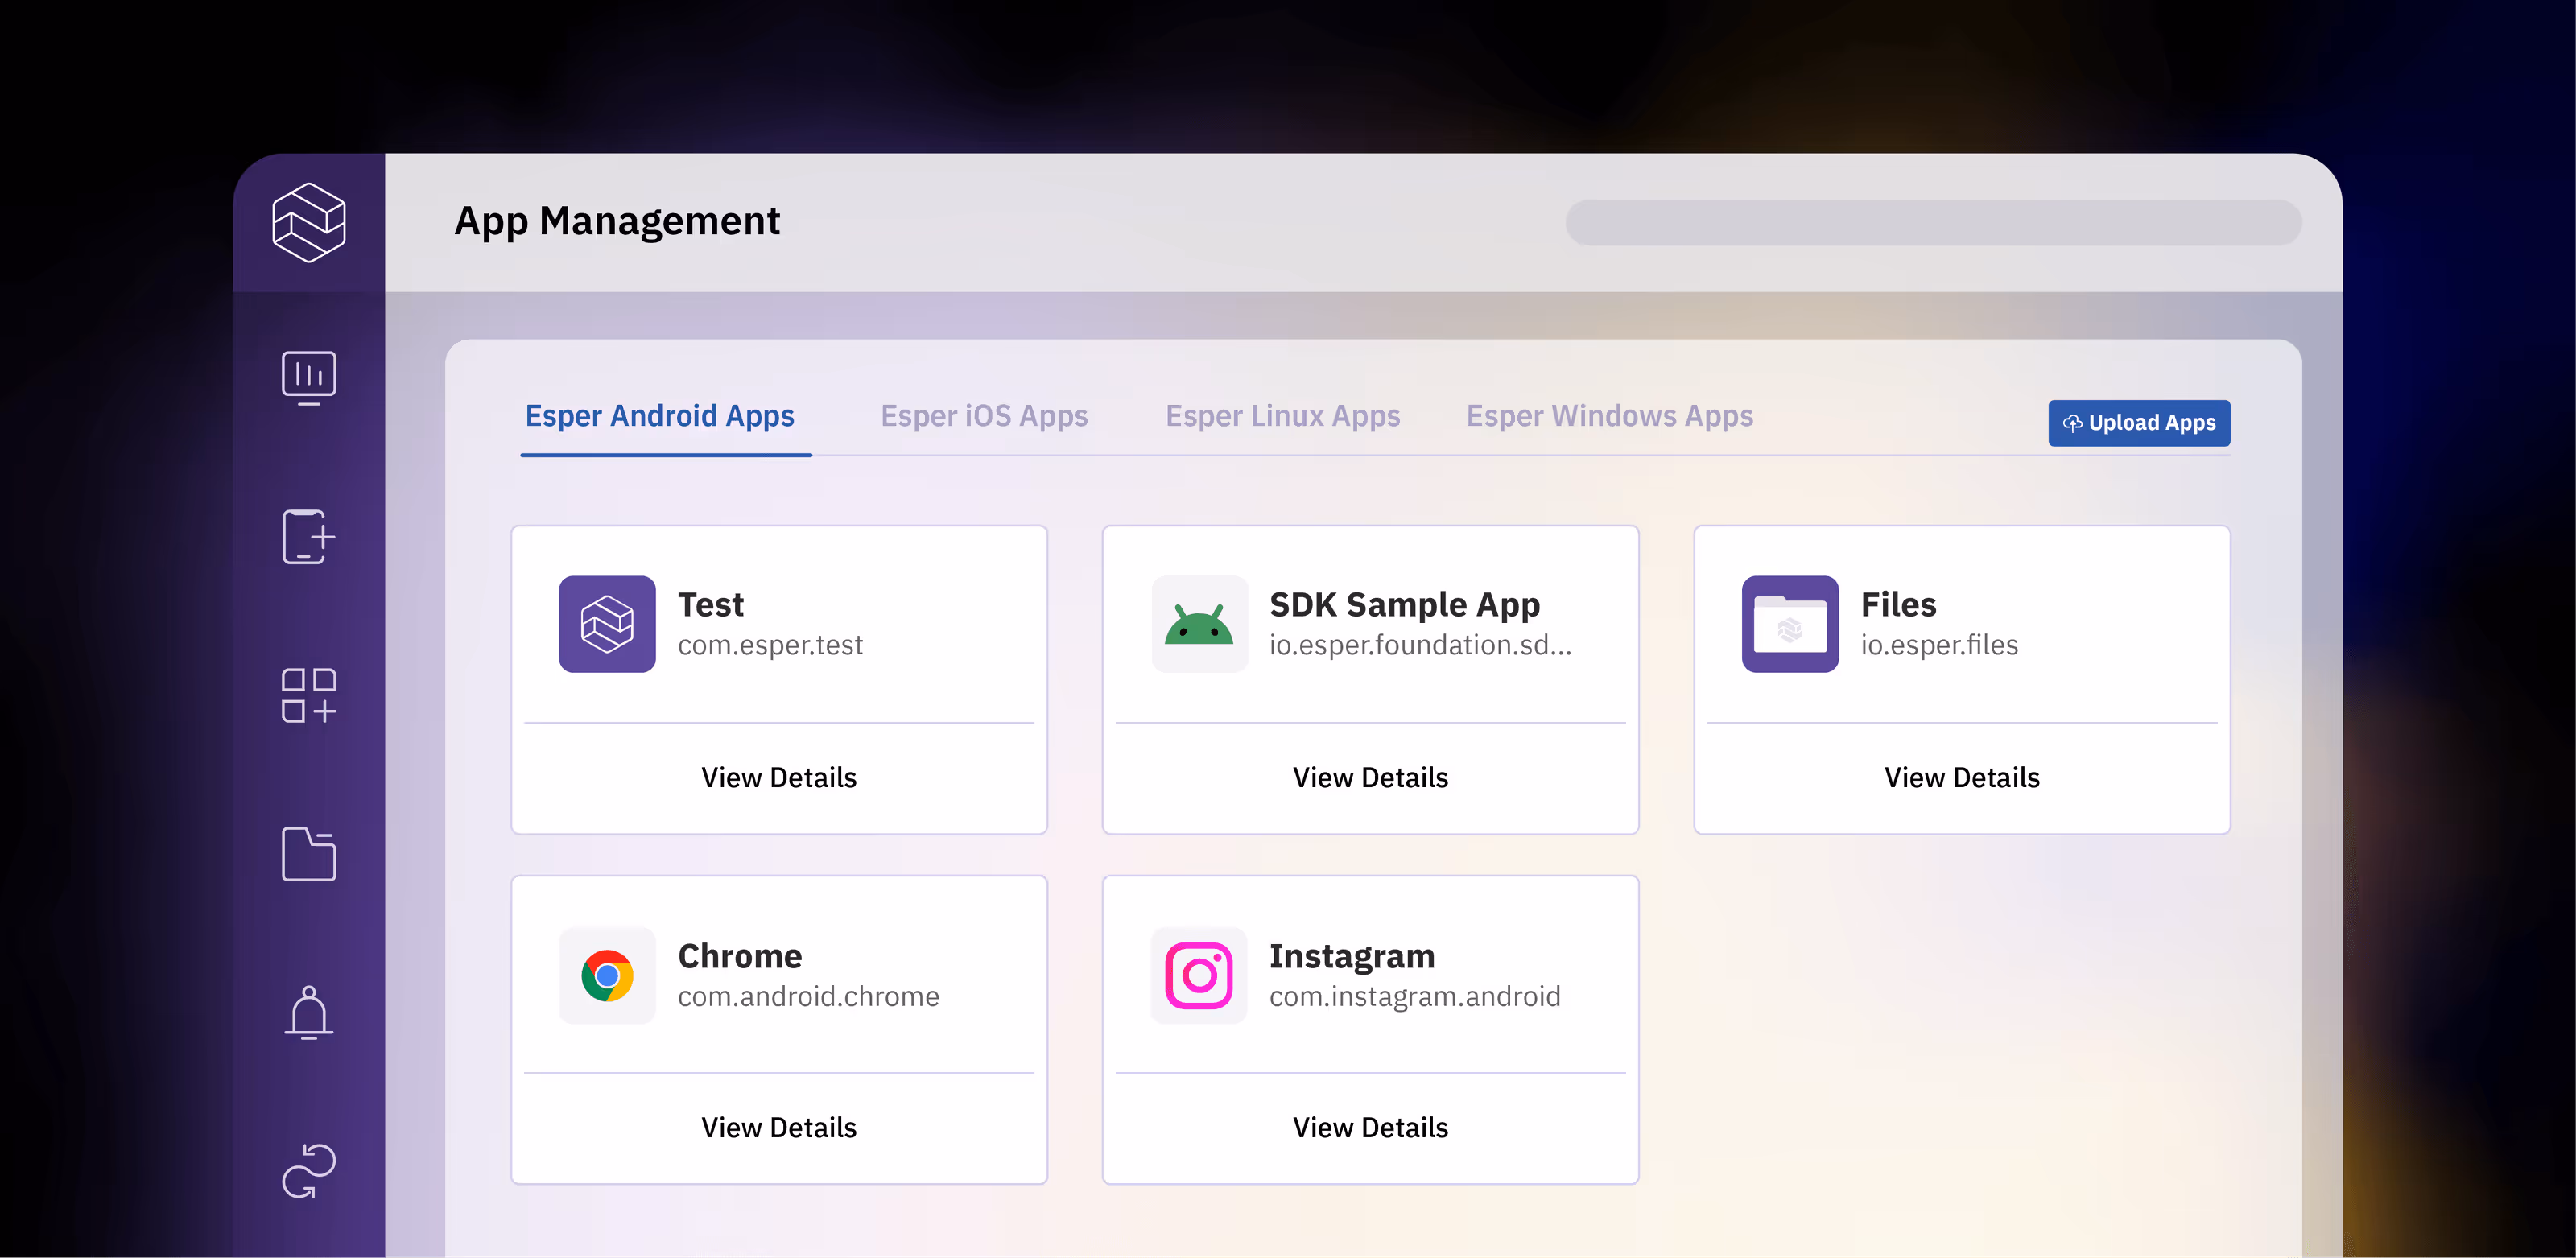Screen dimensions: 2576x1258
Task: Switch to Esper Linux Apps tab
Action: [x=1282, y=416]
